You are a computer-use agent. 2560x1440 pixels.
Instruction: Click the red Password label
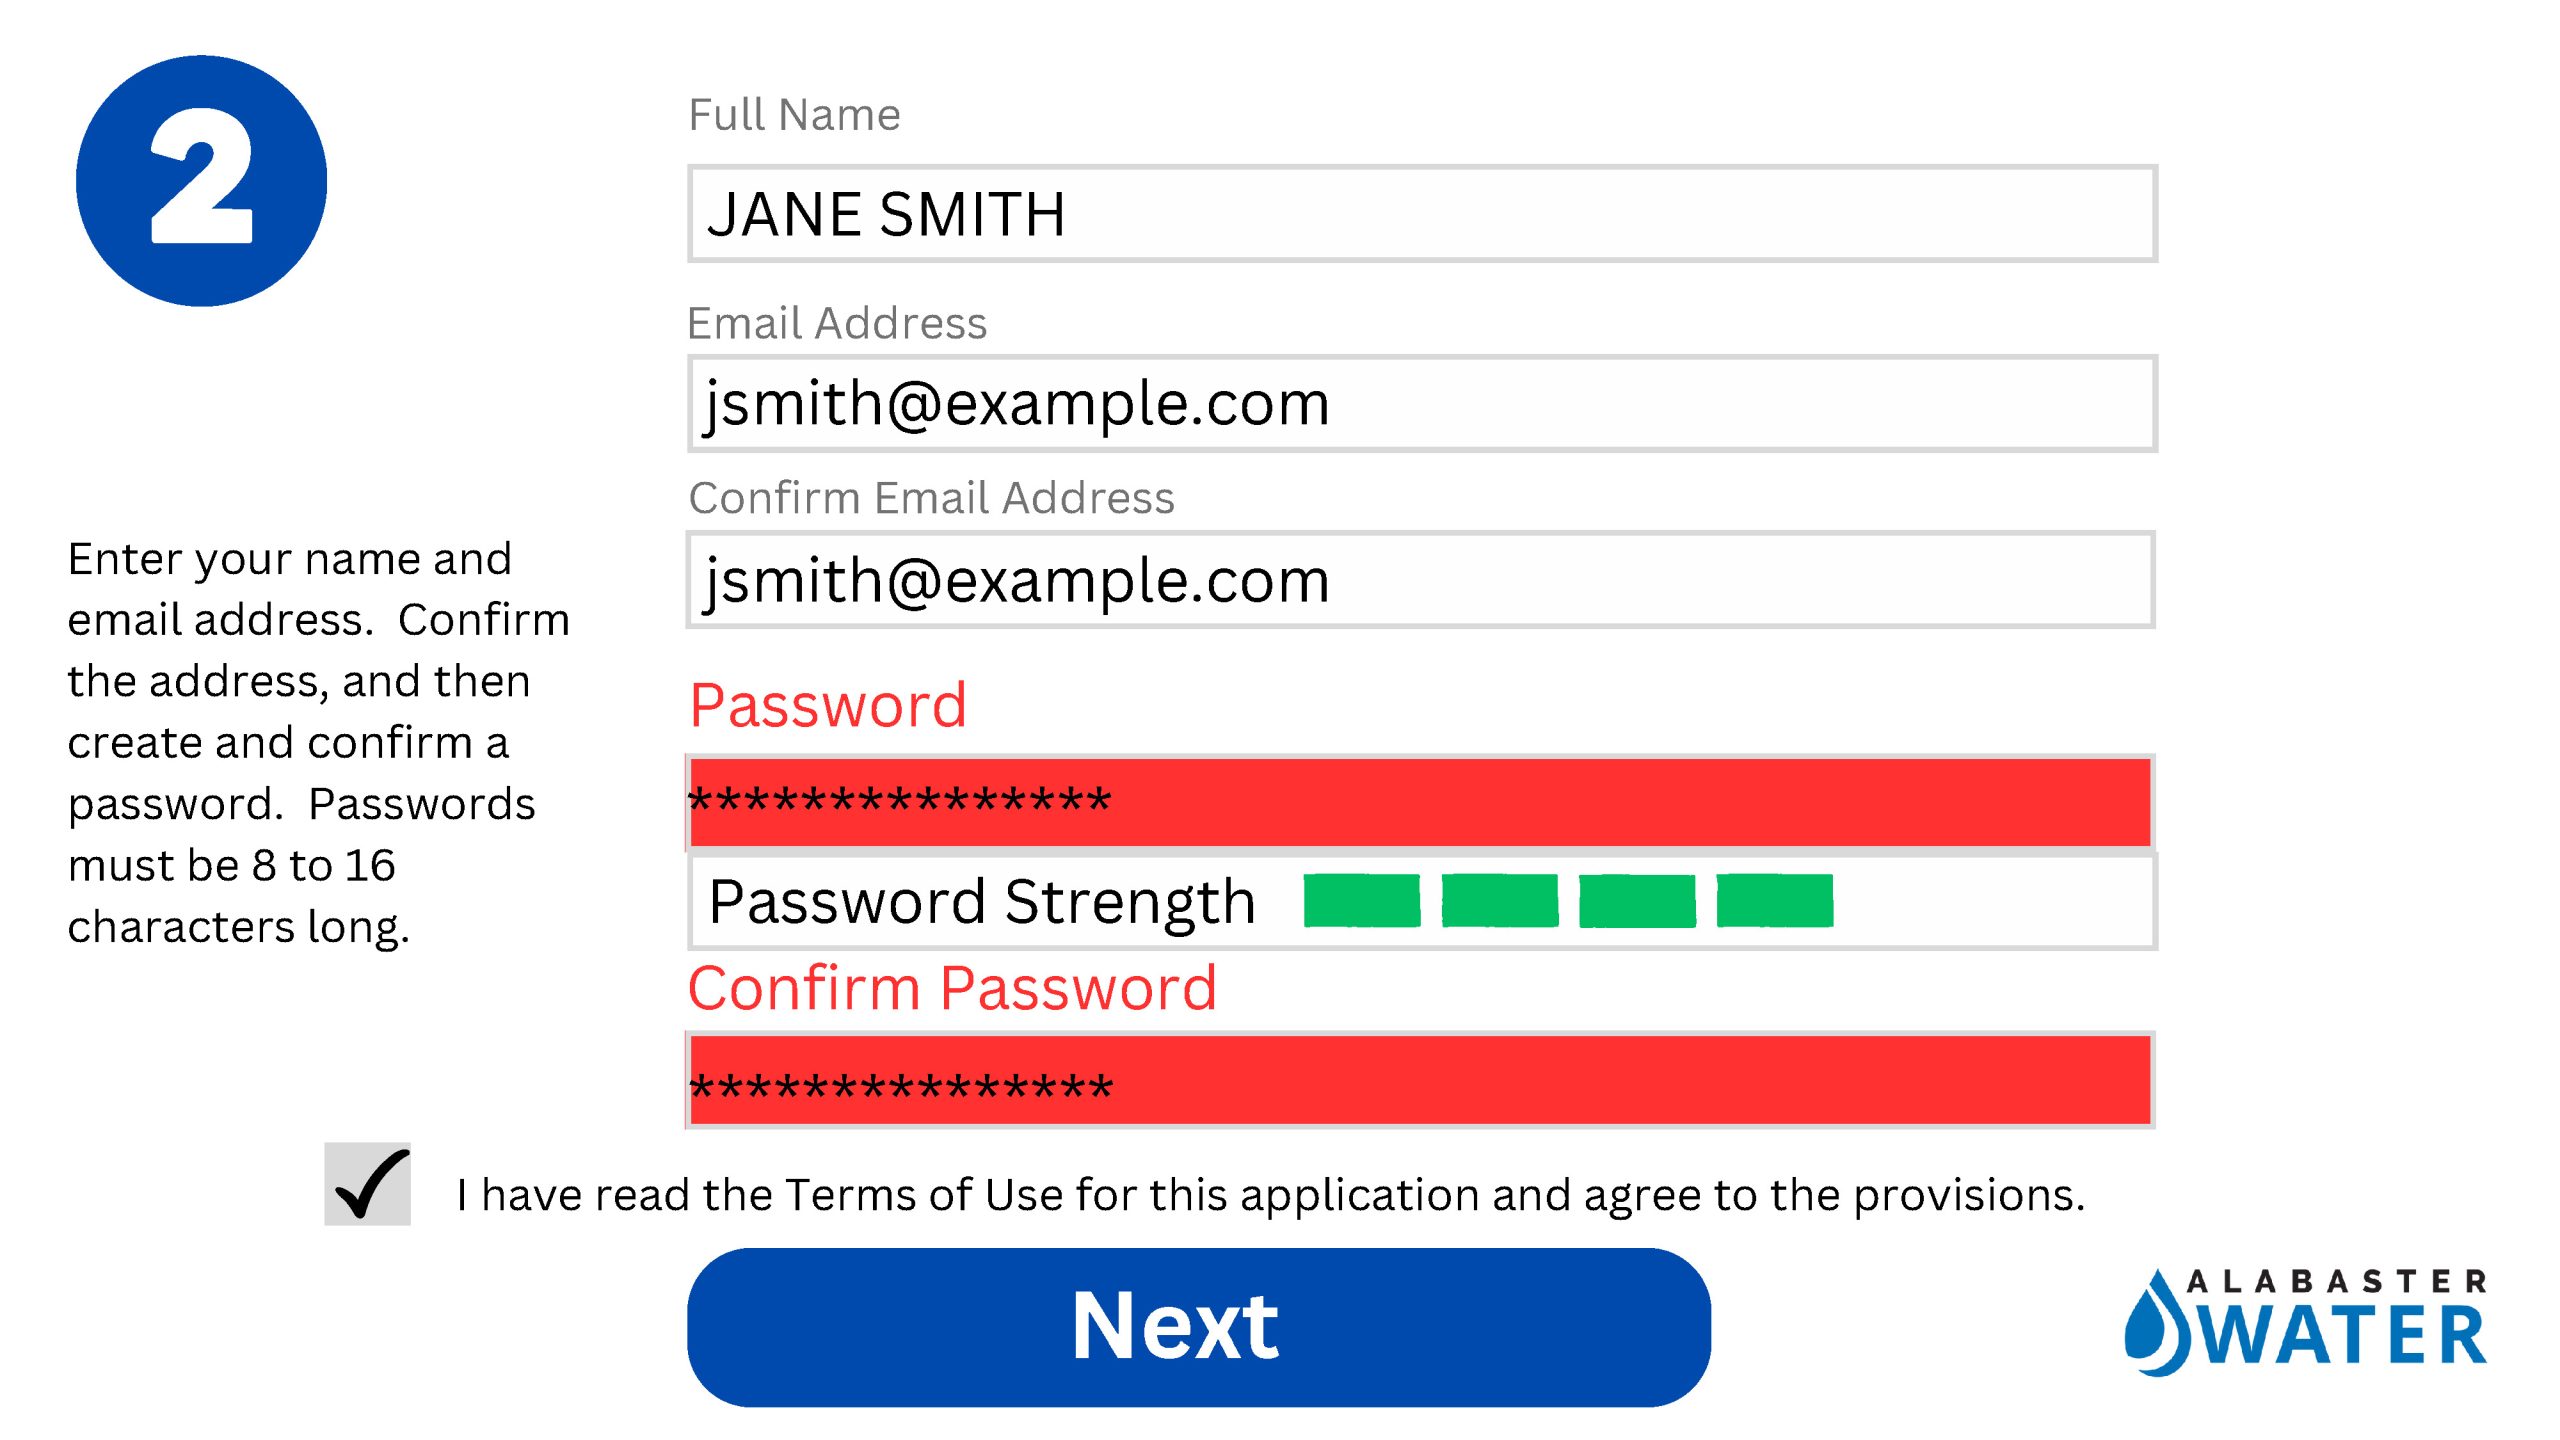click(x=828, y=705)
